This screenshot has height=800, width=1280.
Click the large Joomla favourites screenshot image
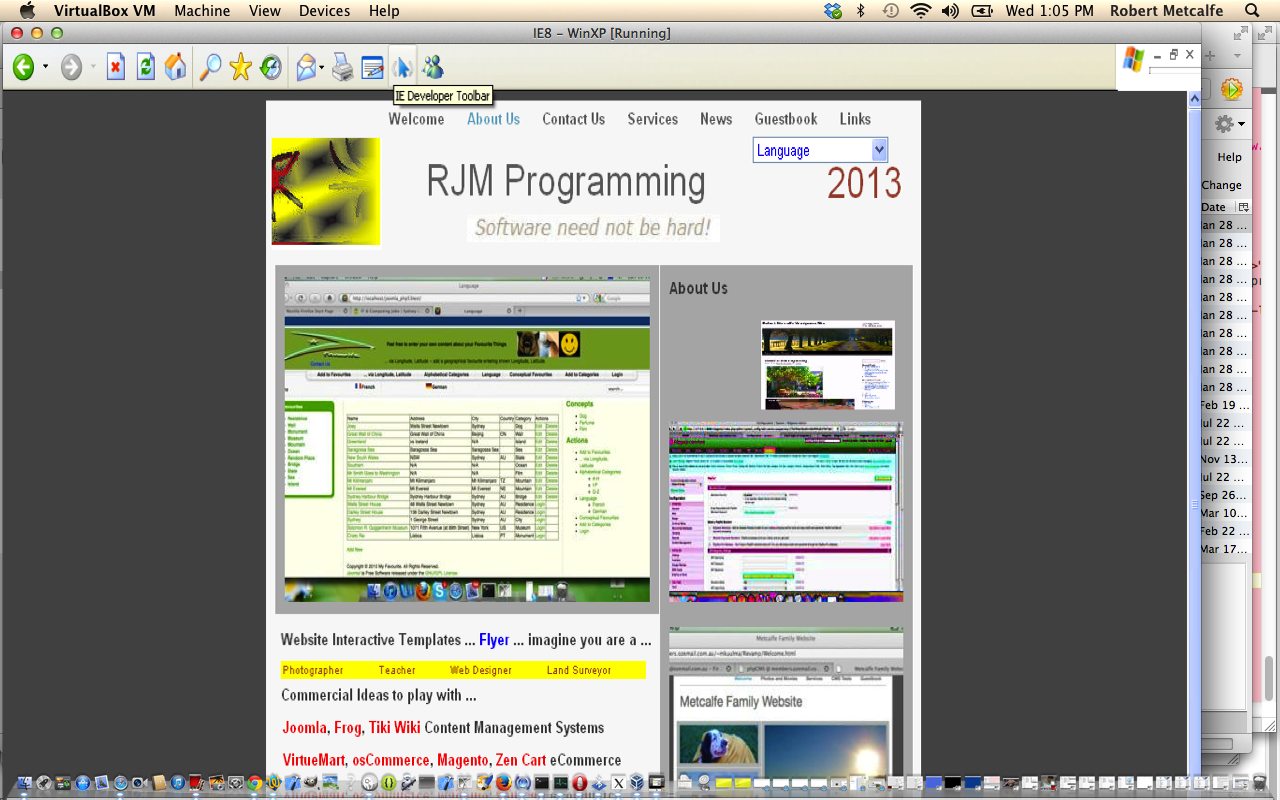coord(467,440)
